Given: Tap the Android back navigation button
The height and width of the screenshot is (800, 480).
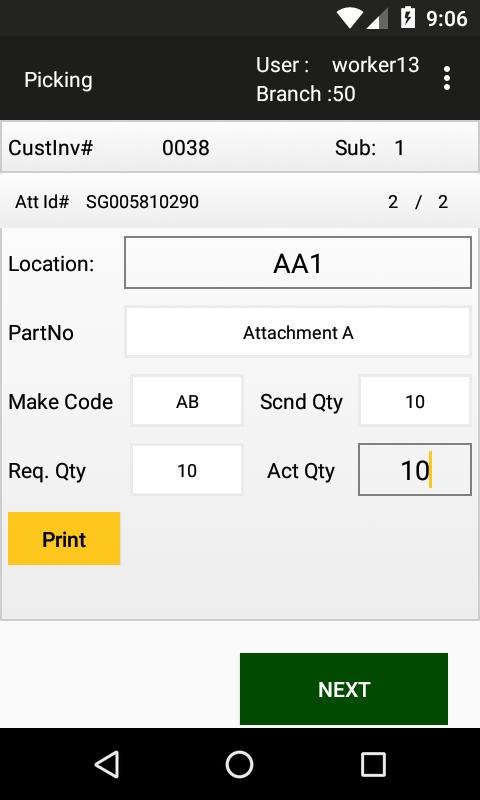Looking at the screenshot, I should click(x=107, y=764).
